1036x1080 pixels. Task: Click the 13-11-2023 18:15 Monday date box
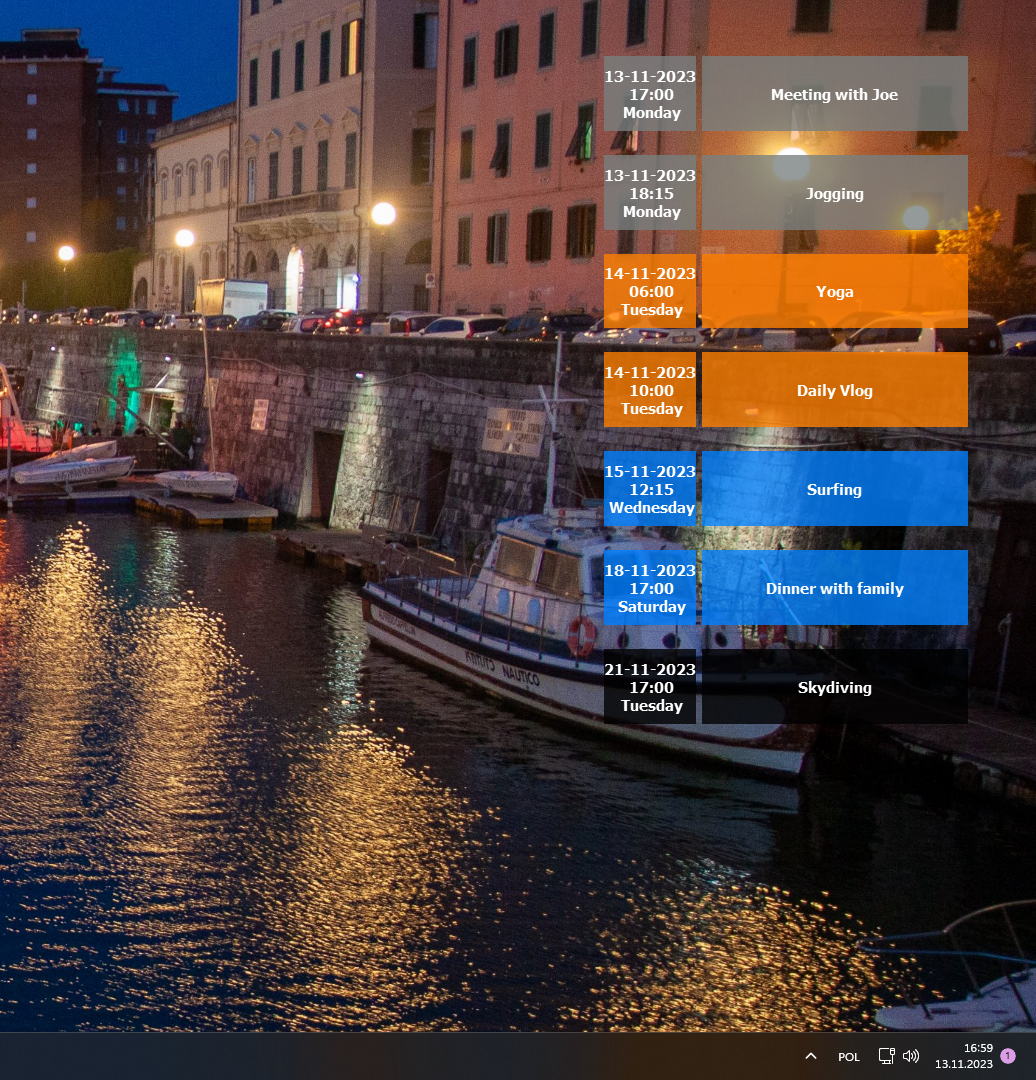point(650,193)
